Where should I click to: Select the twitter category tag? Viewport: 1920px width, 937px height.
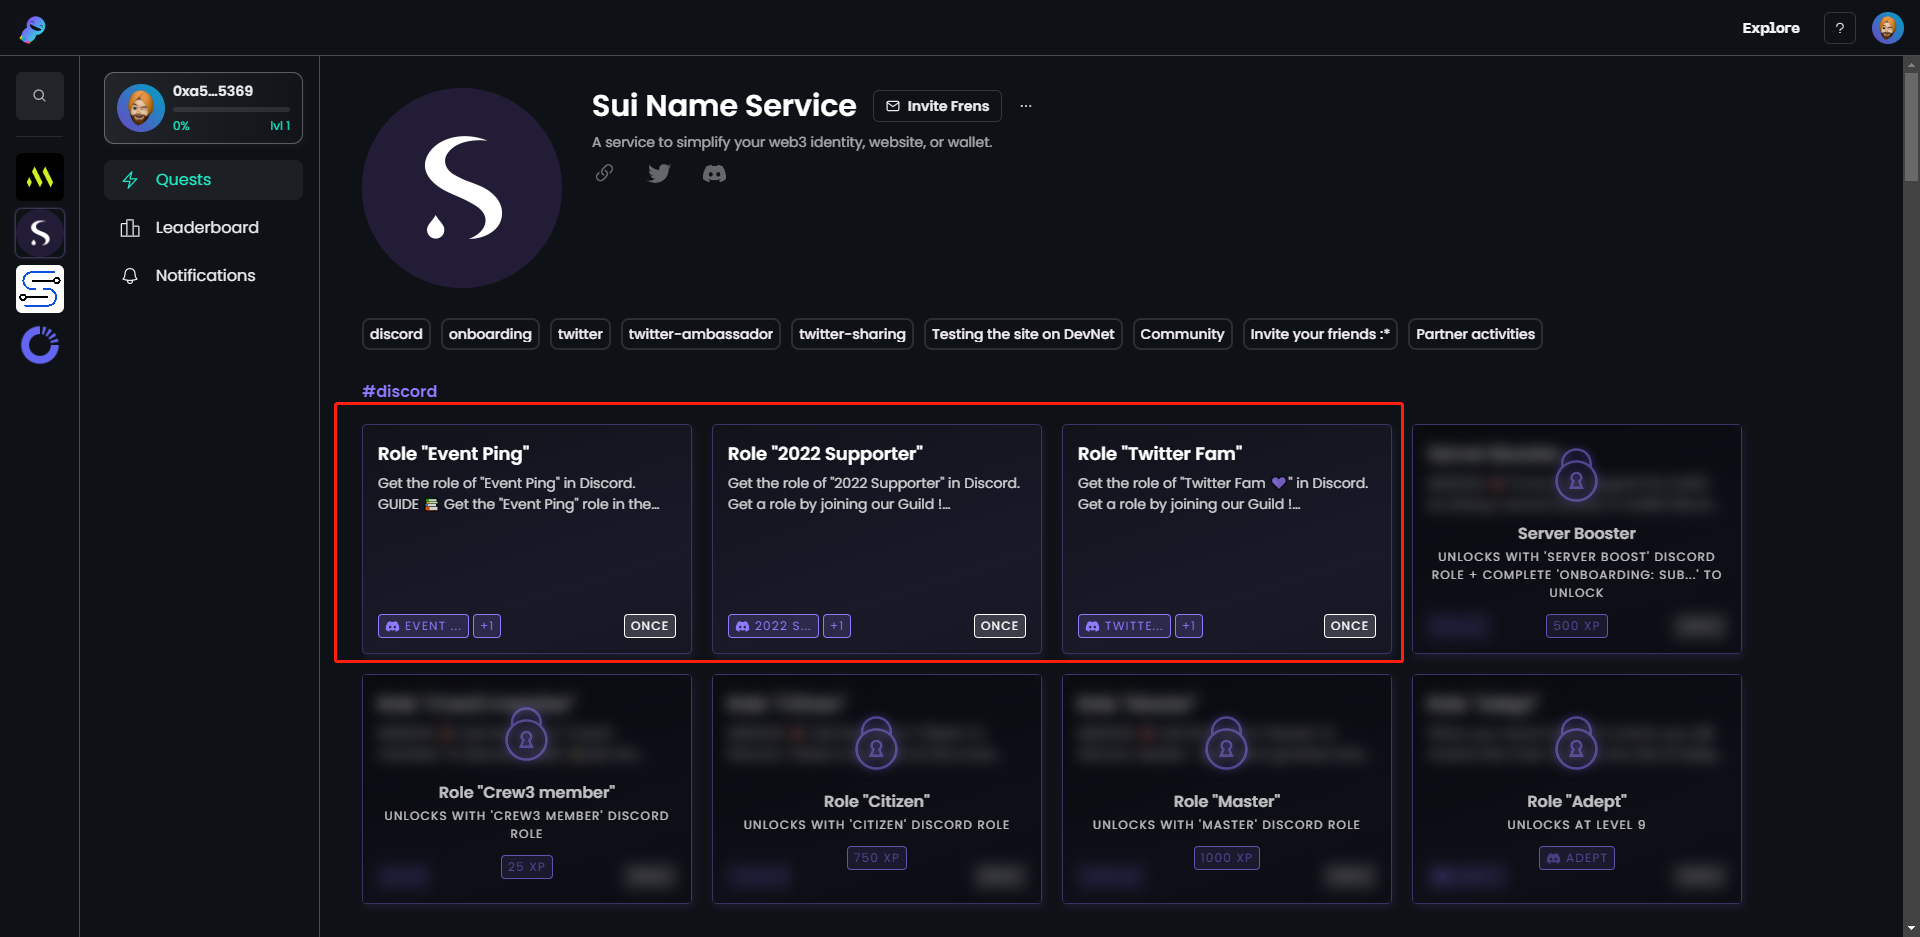(x=580, y=334)
